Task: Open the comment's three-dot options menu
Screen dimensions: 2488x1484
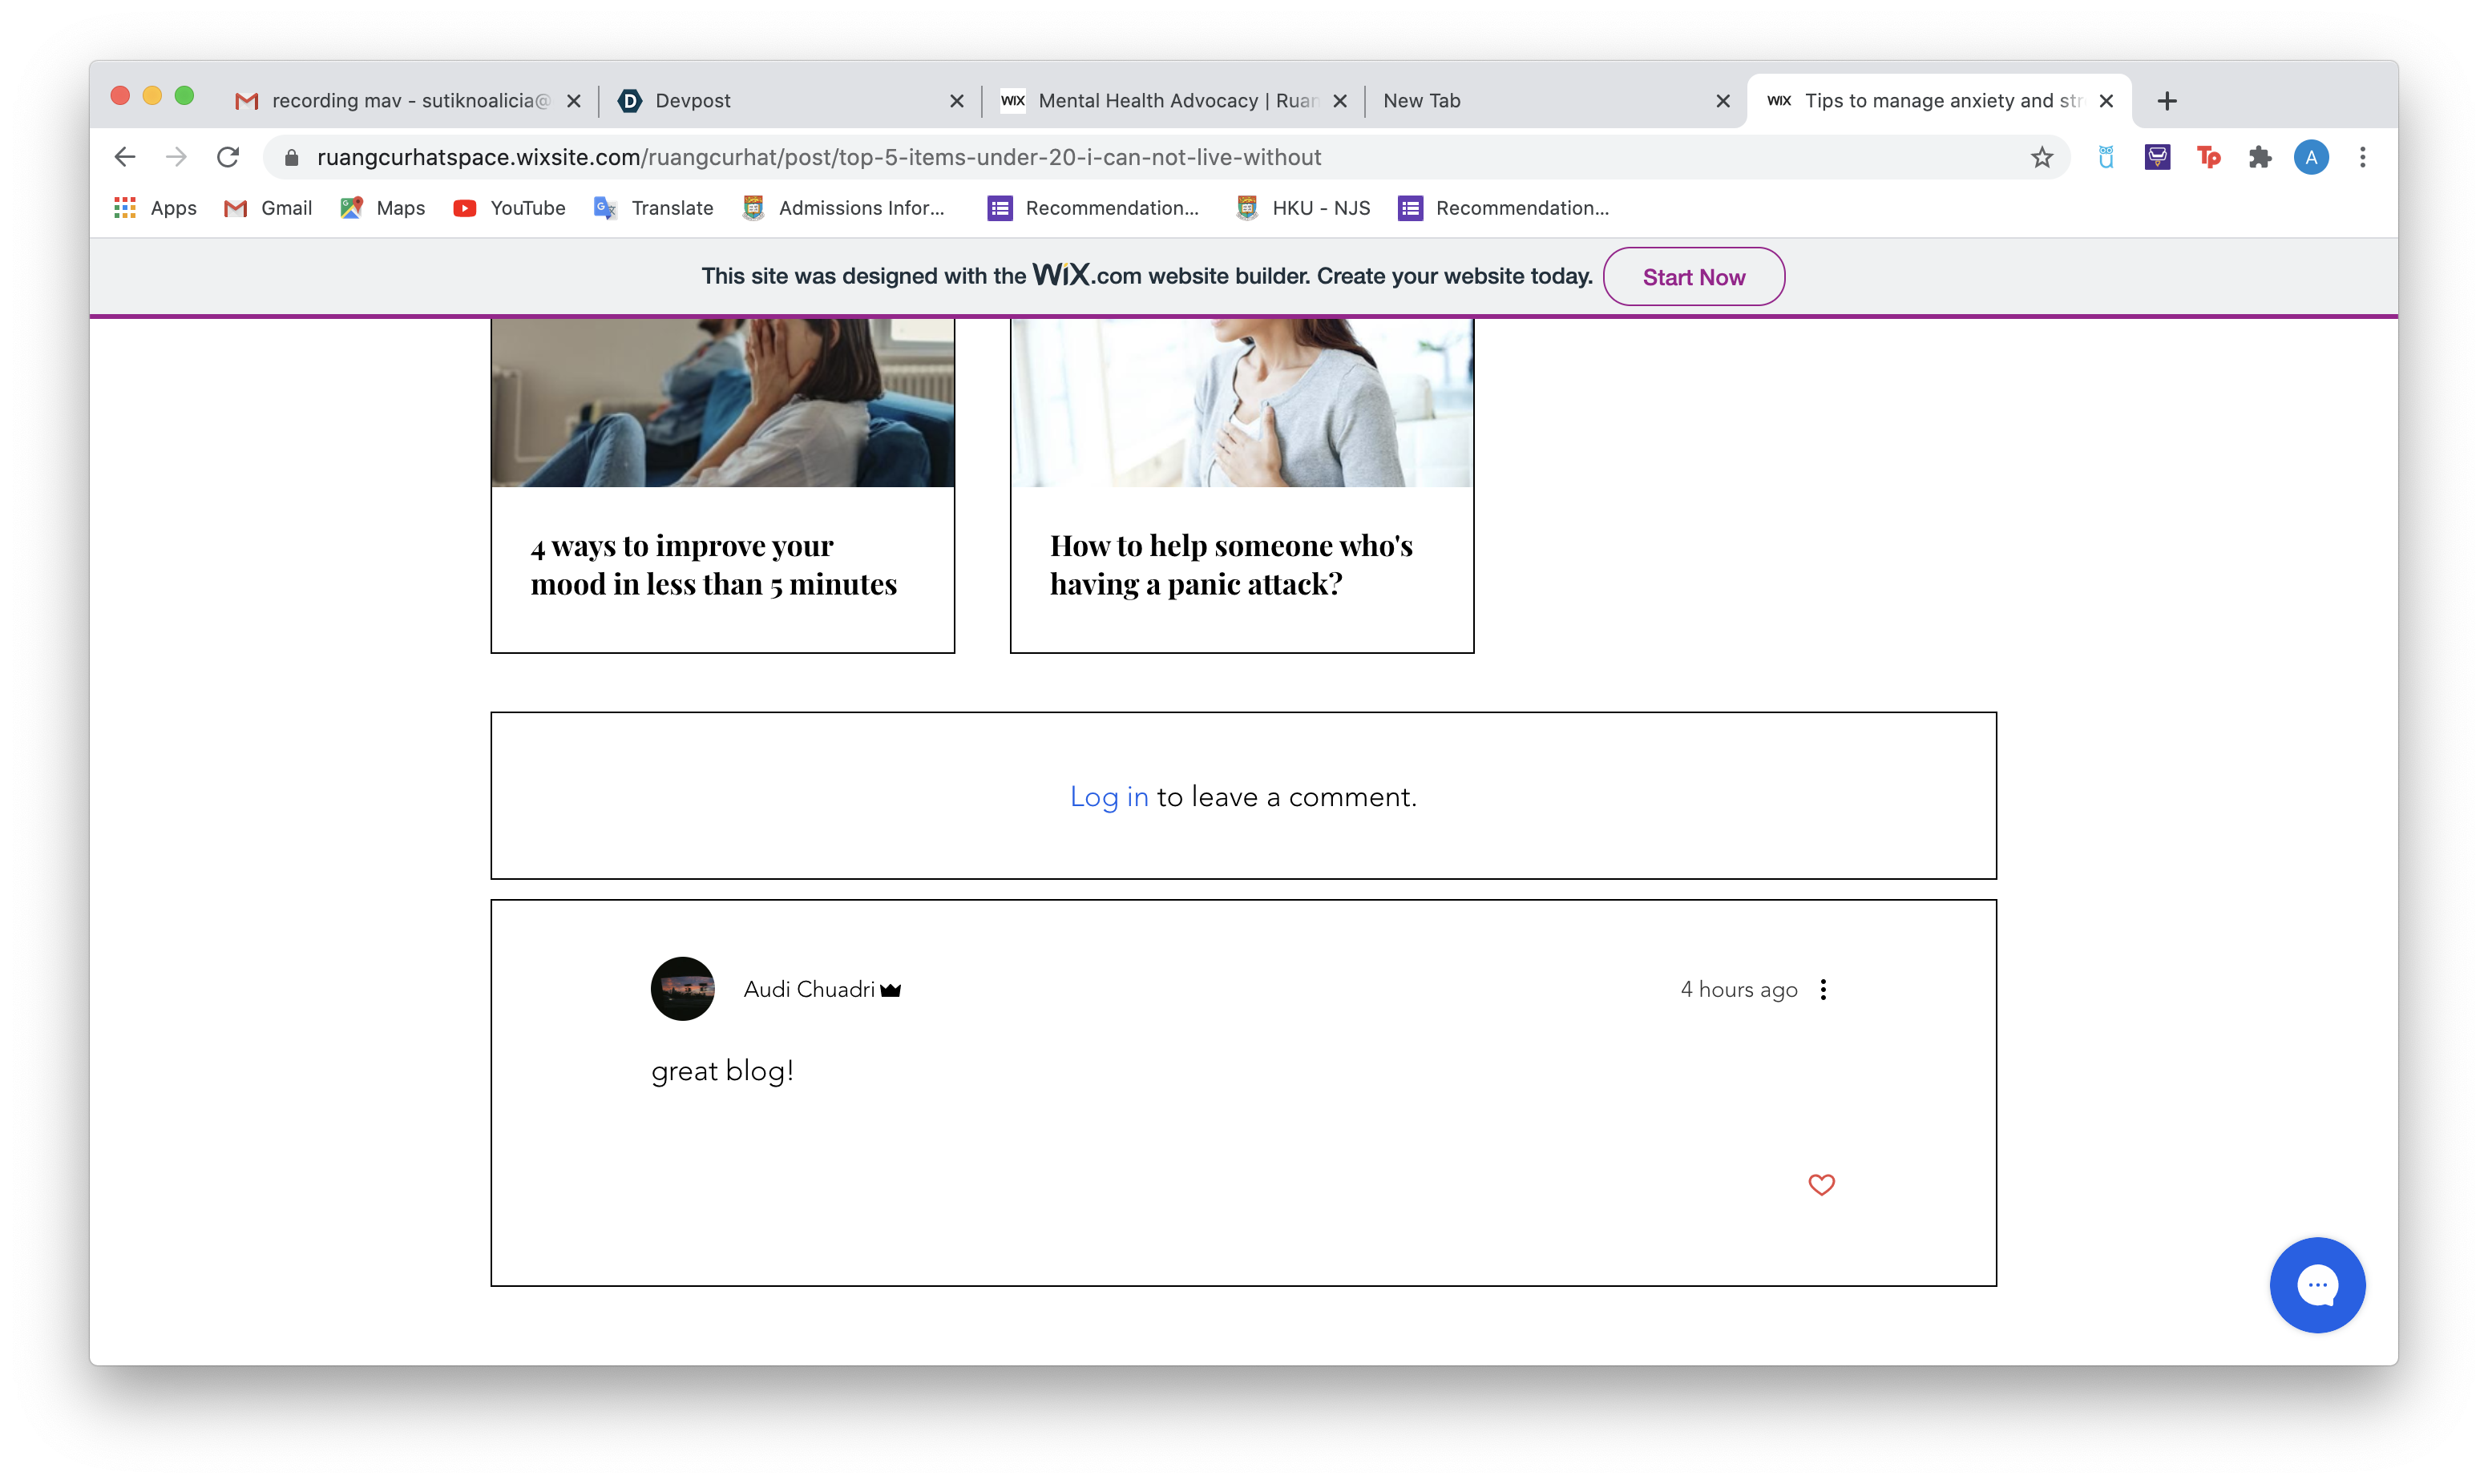Action: click(1823, 989)
